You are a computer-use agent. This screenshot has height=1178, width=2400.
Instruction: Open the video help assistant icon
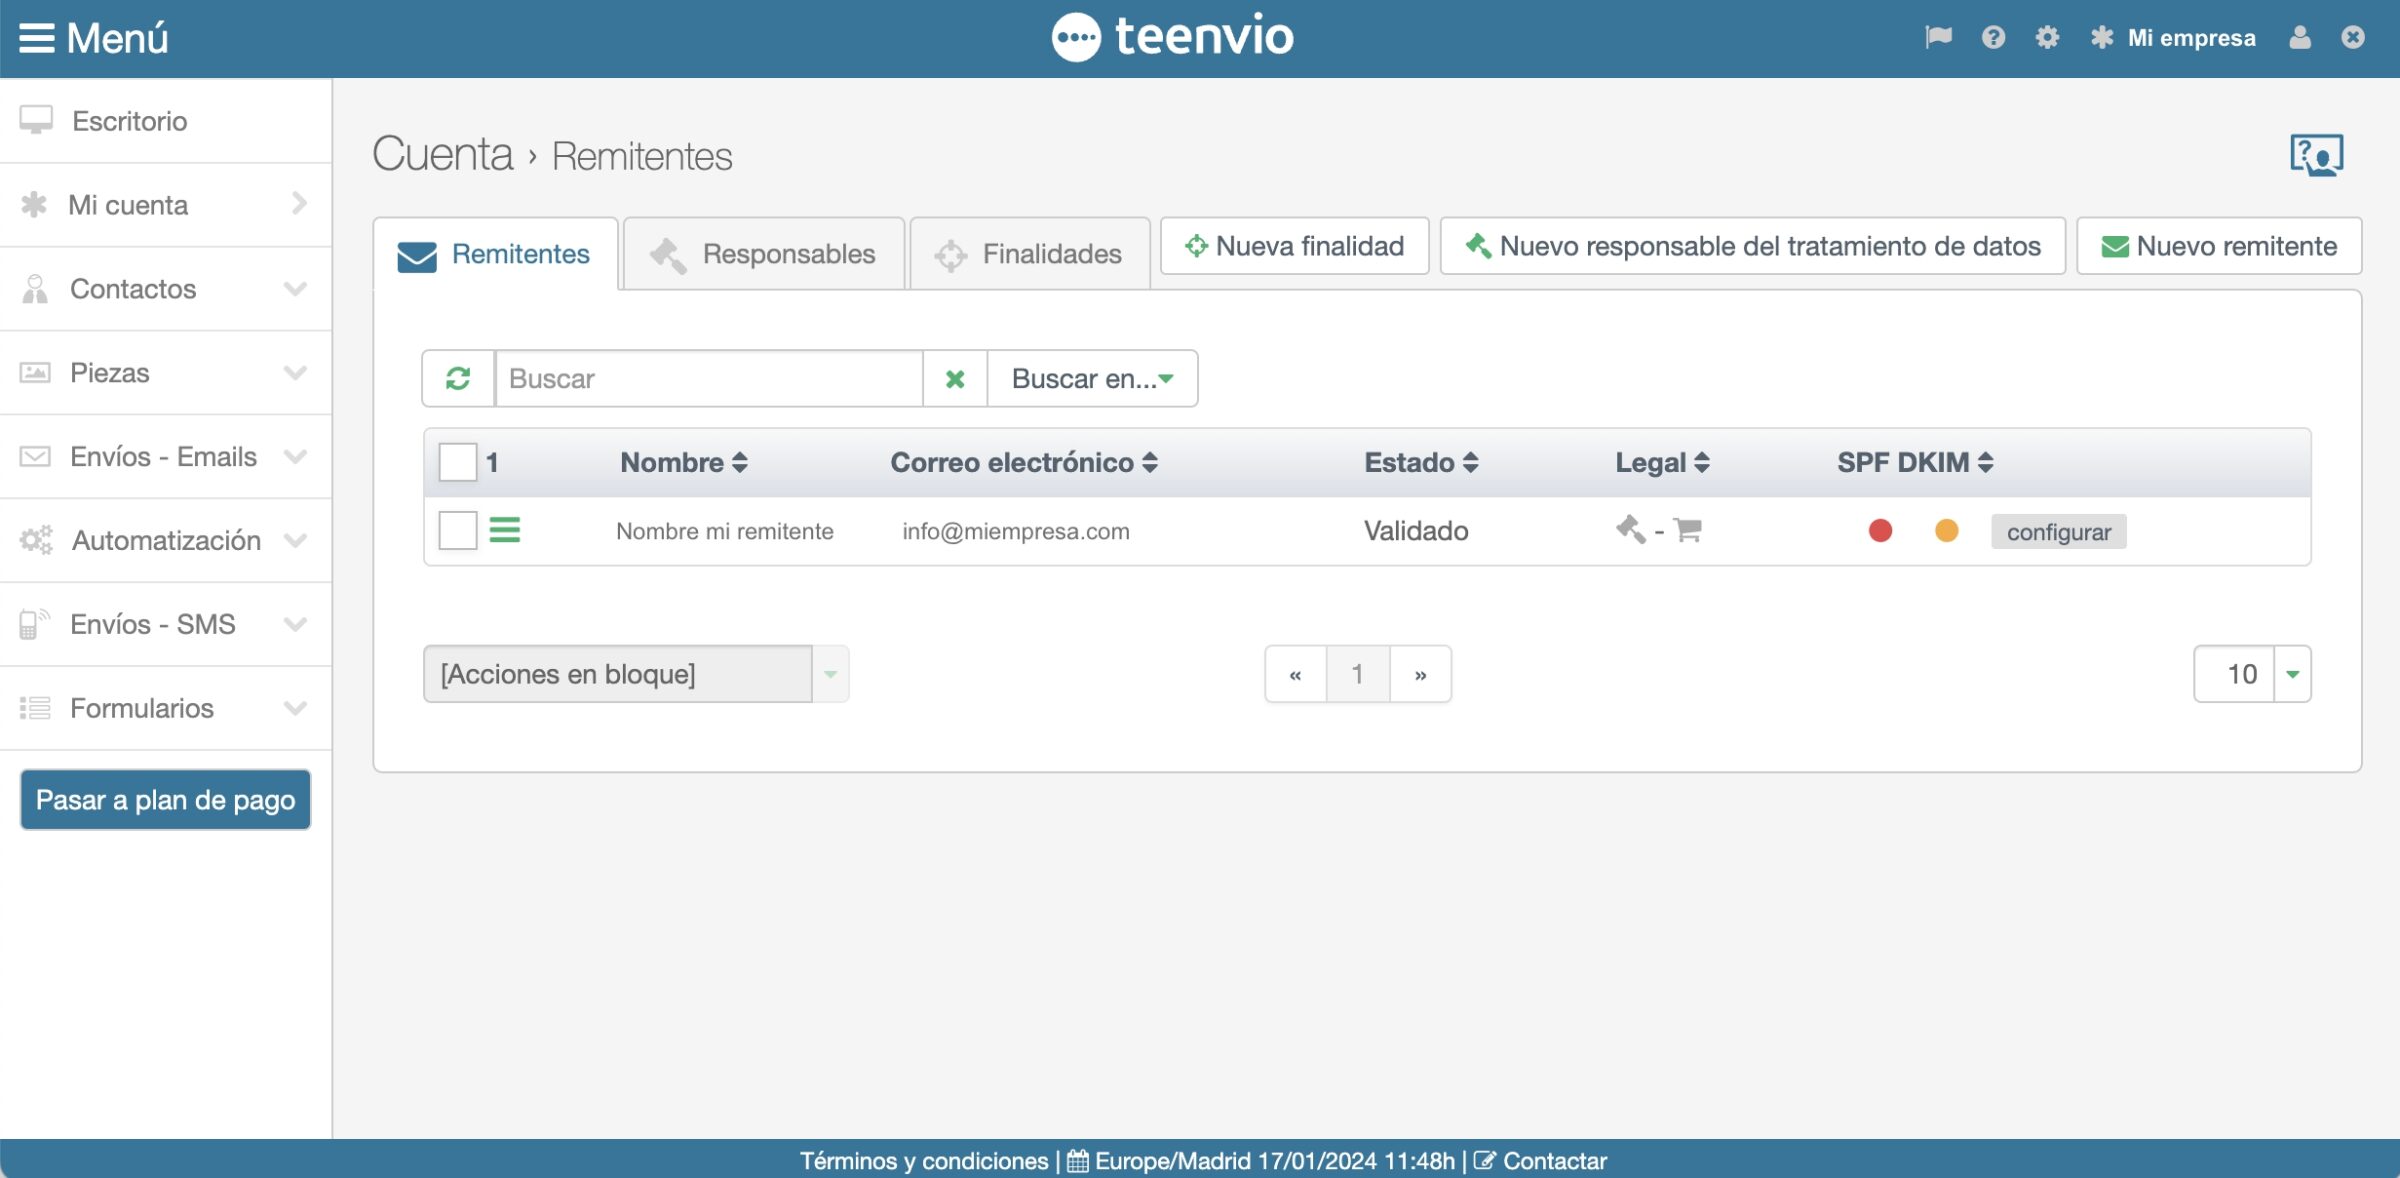(x=2316, y=155)
